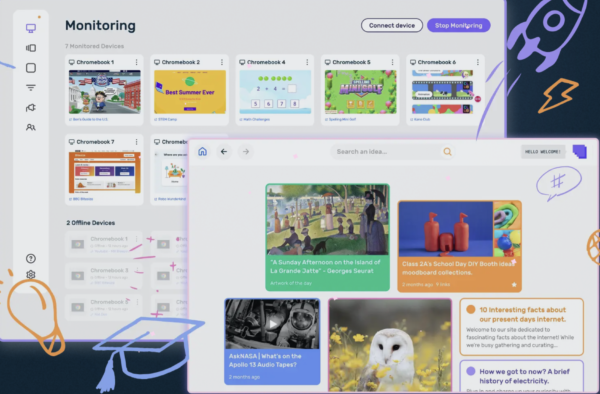Click the Artwork of the day label
The image size is (600, 394).
(x=291, y=283)
